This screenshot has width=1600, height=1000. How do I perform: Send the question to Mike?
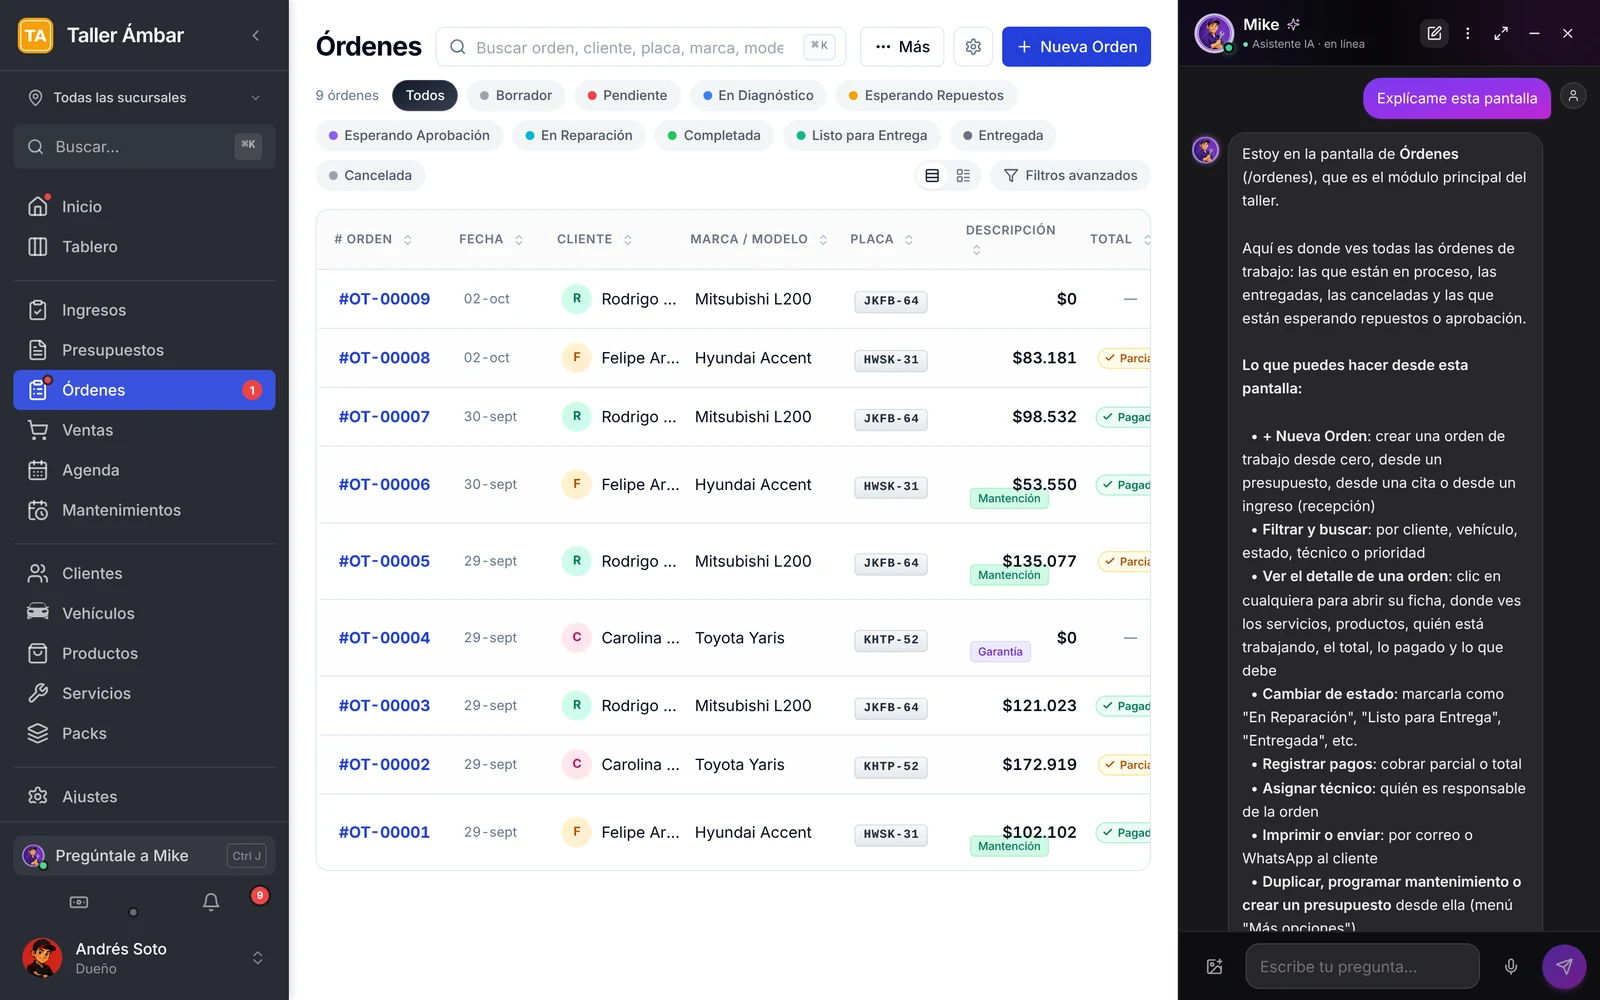pos(1564,967)
